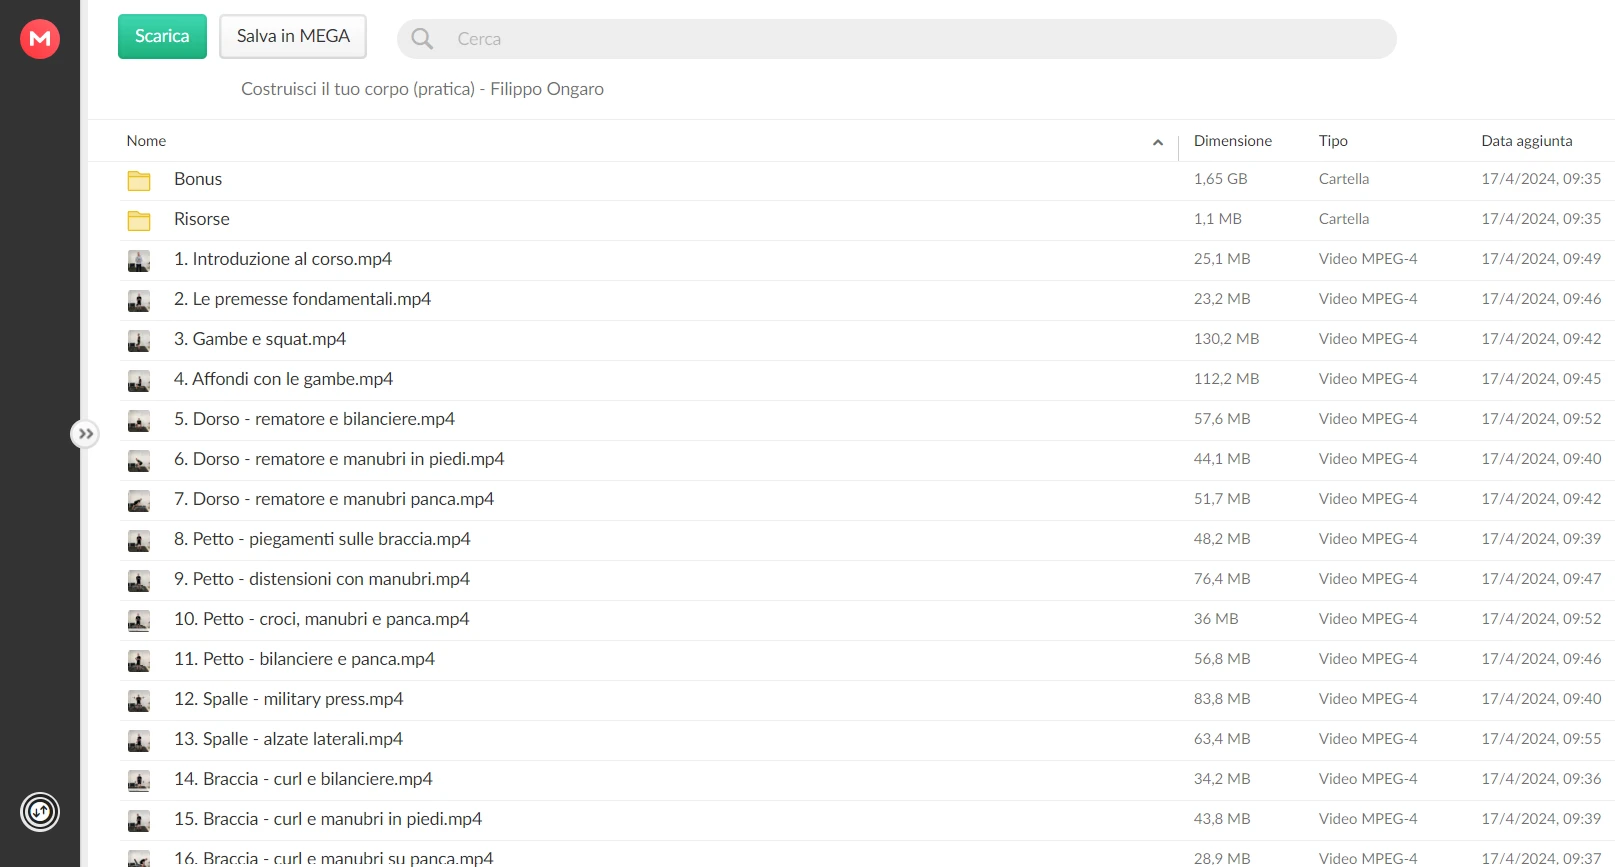Image resolution: width=1615 pixels, height=867 pixels.
Task: Click date 17/4/2024, 09:49
Action: coord(1541,259)
